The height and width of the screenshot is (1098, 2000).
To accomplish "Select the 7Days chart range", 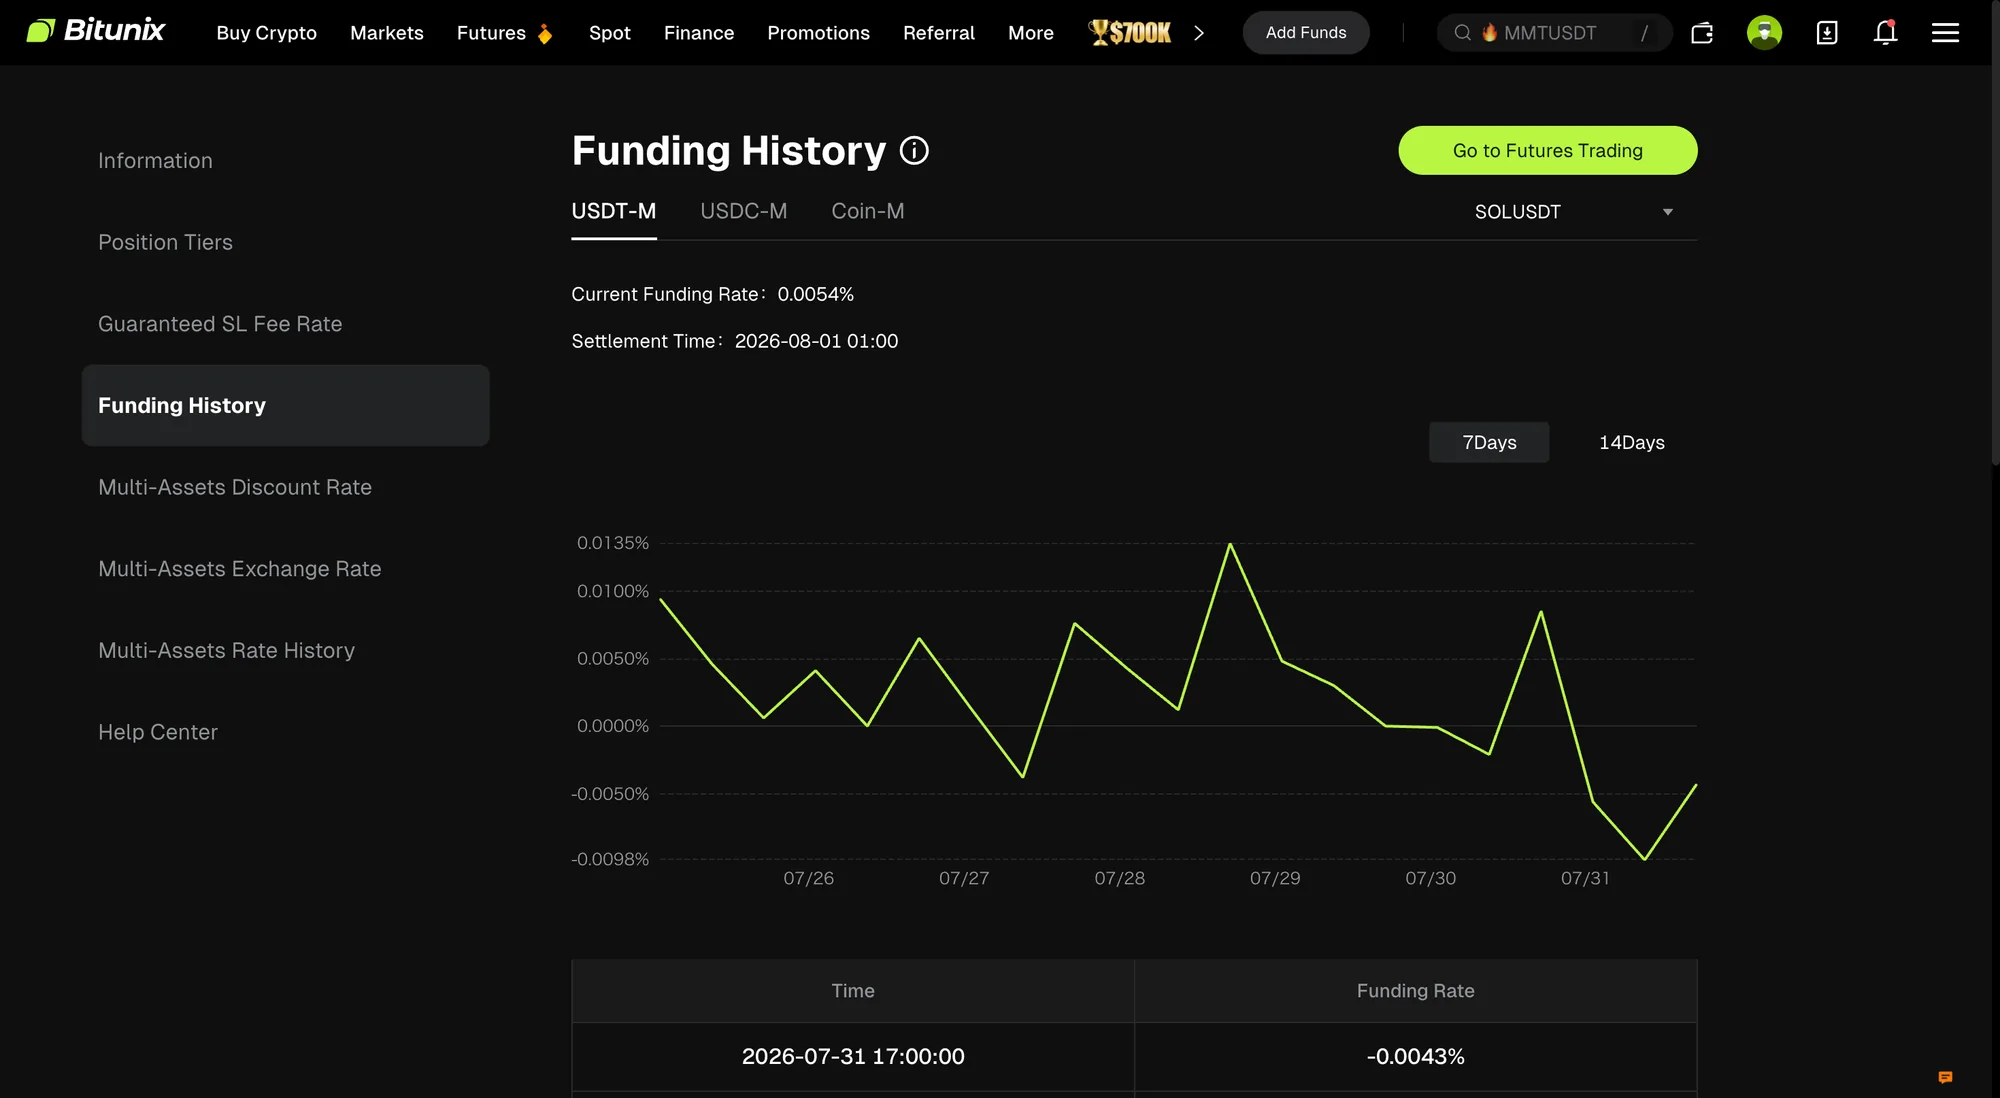I will point(1489,442).
